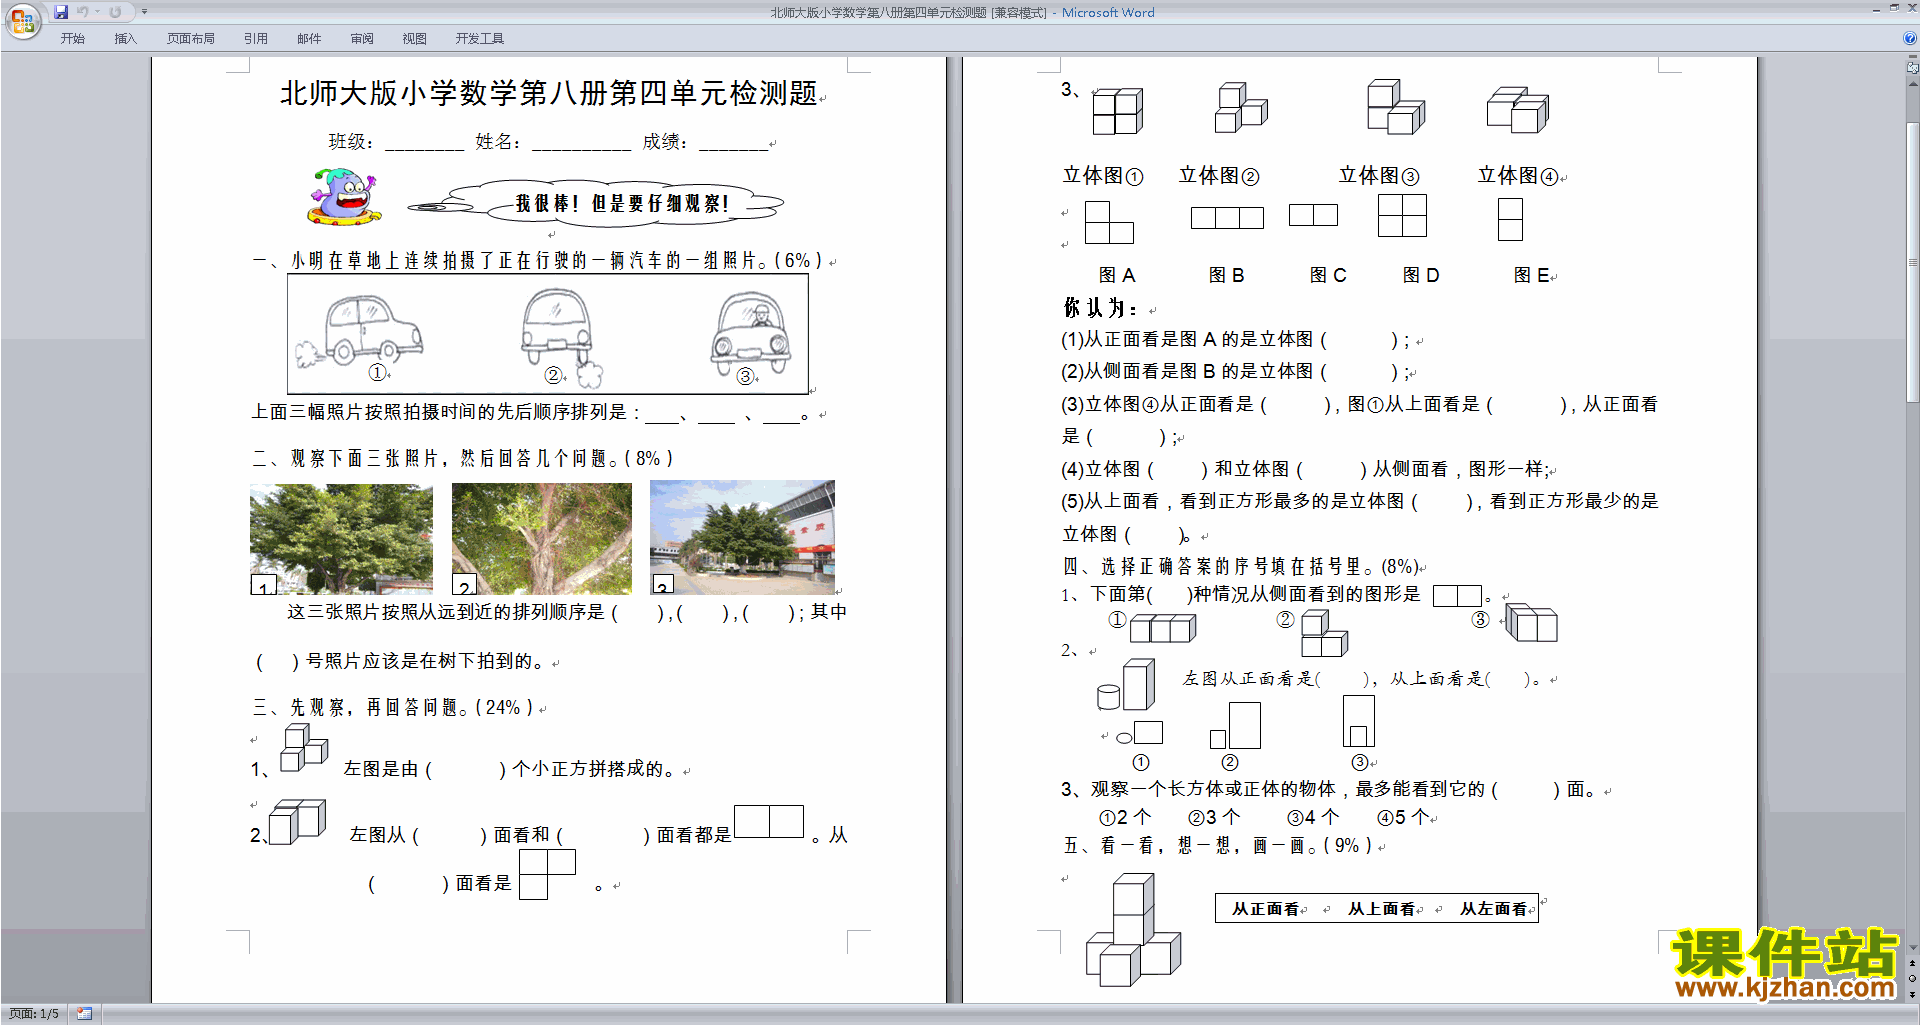Viewport: 1920px width, 1025px height.
Task: Open Word Help with the question mark icon
Action: [1910, 38]
